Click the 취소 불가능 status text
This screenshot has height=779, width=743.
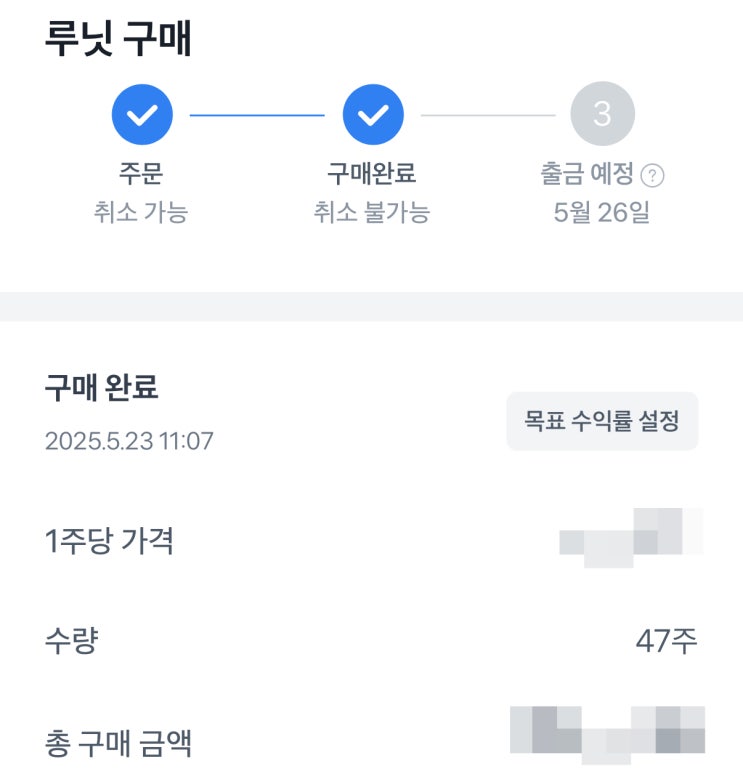click(372, 212)
